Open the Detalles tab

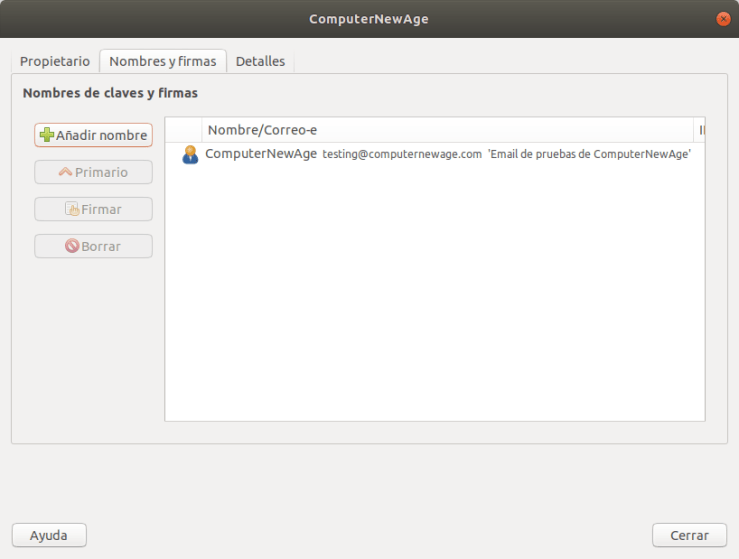coord(260,61)
